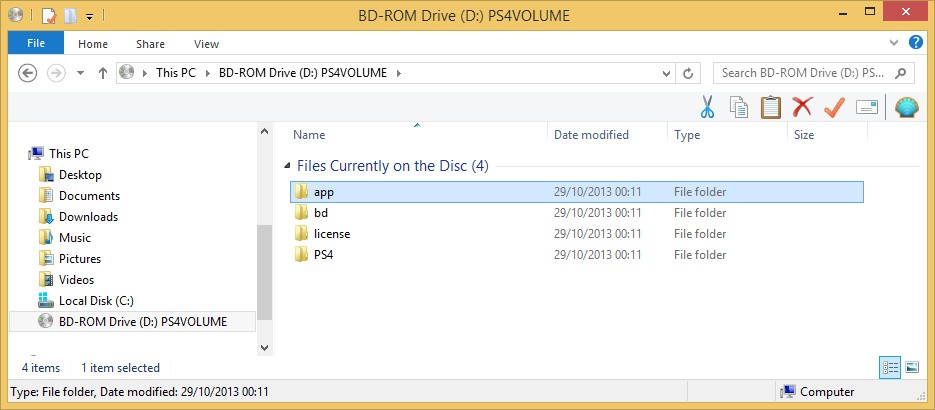Click the Cut scissors icon
The image size is (935, 410).
(x=708, y=107)
